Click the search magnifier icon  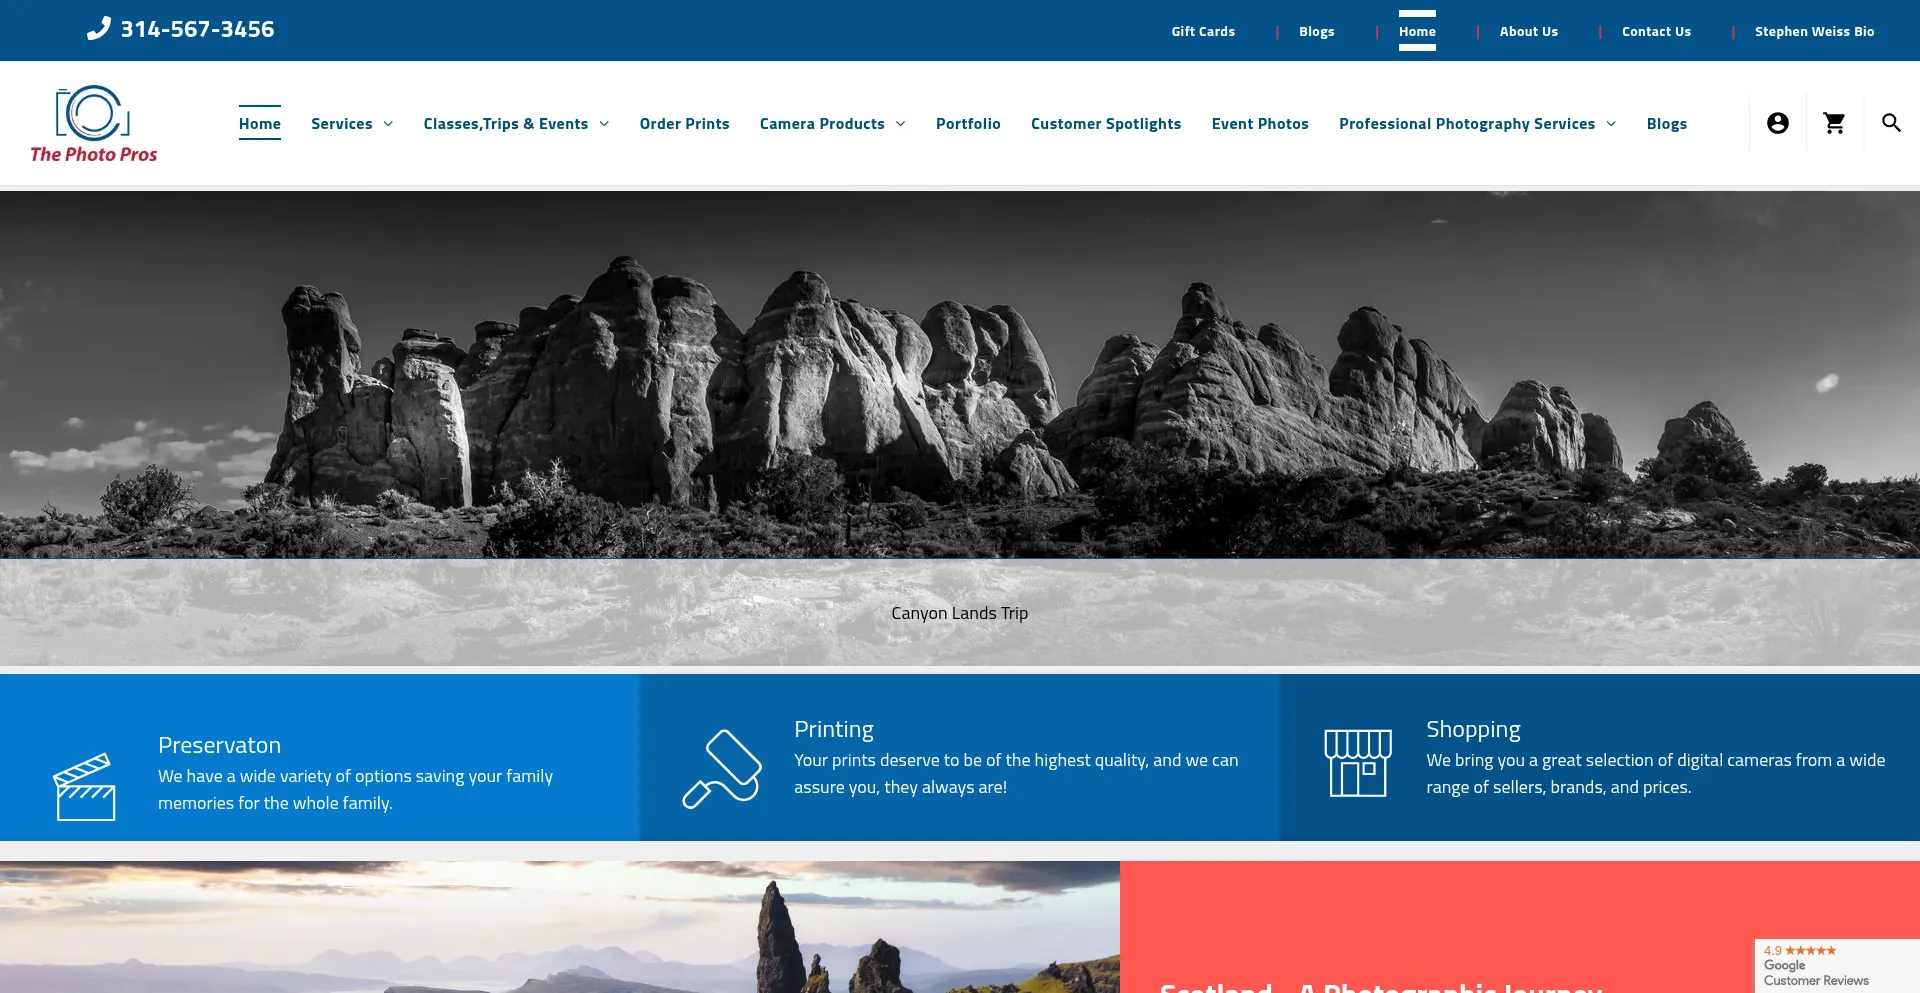pyautogui.click(x=1890, y=123)
